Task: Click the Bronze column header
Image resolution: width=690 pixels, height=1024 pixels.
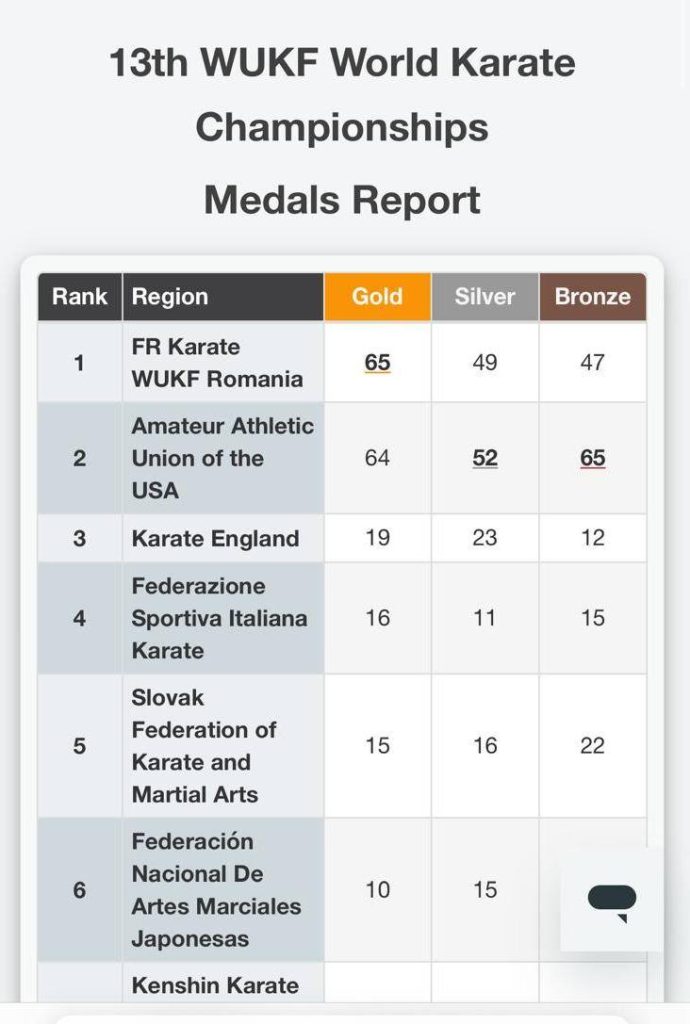Action: (x=593, y=297)
